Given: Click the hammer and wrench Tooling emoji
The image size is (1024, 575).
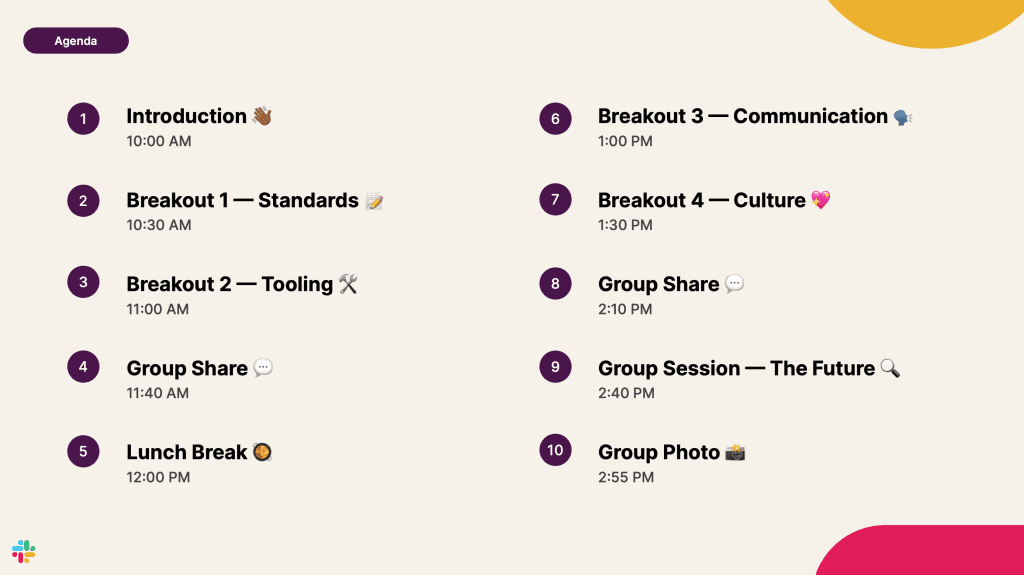Looking at the screenshot, I should pos(348,284).
